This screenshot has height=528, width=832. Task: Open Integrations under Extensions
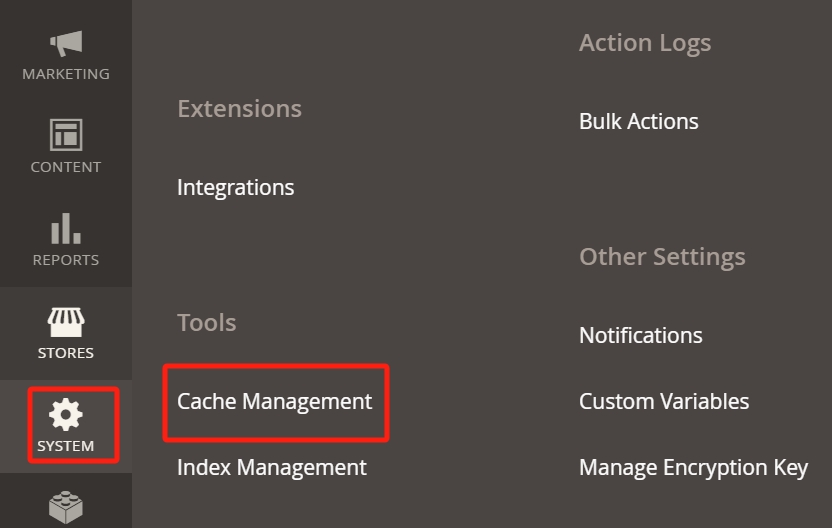click(236, 188)
